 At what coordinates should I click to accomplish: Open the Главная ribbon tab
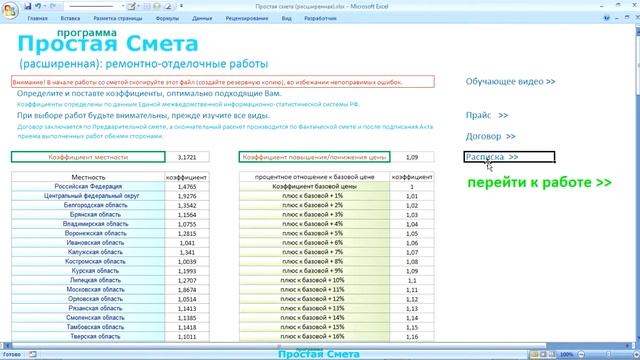(38, 18)
